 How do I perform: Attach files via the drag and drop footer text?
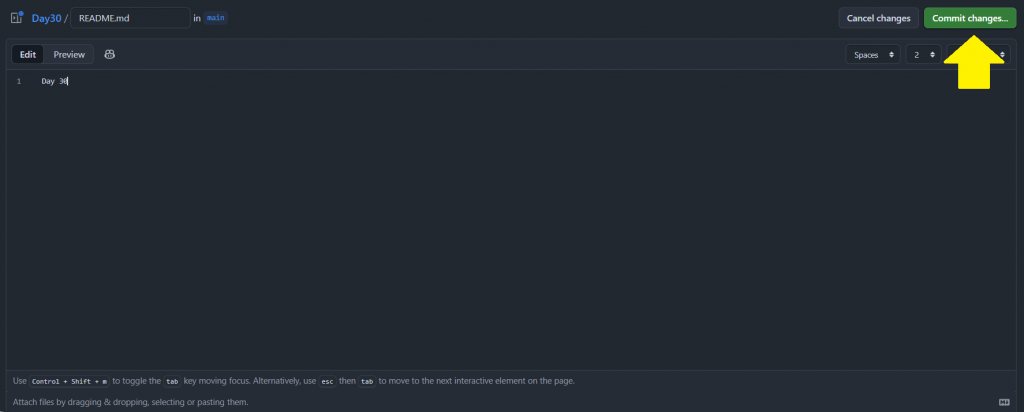tap(131, 402)
